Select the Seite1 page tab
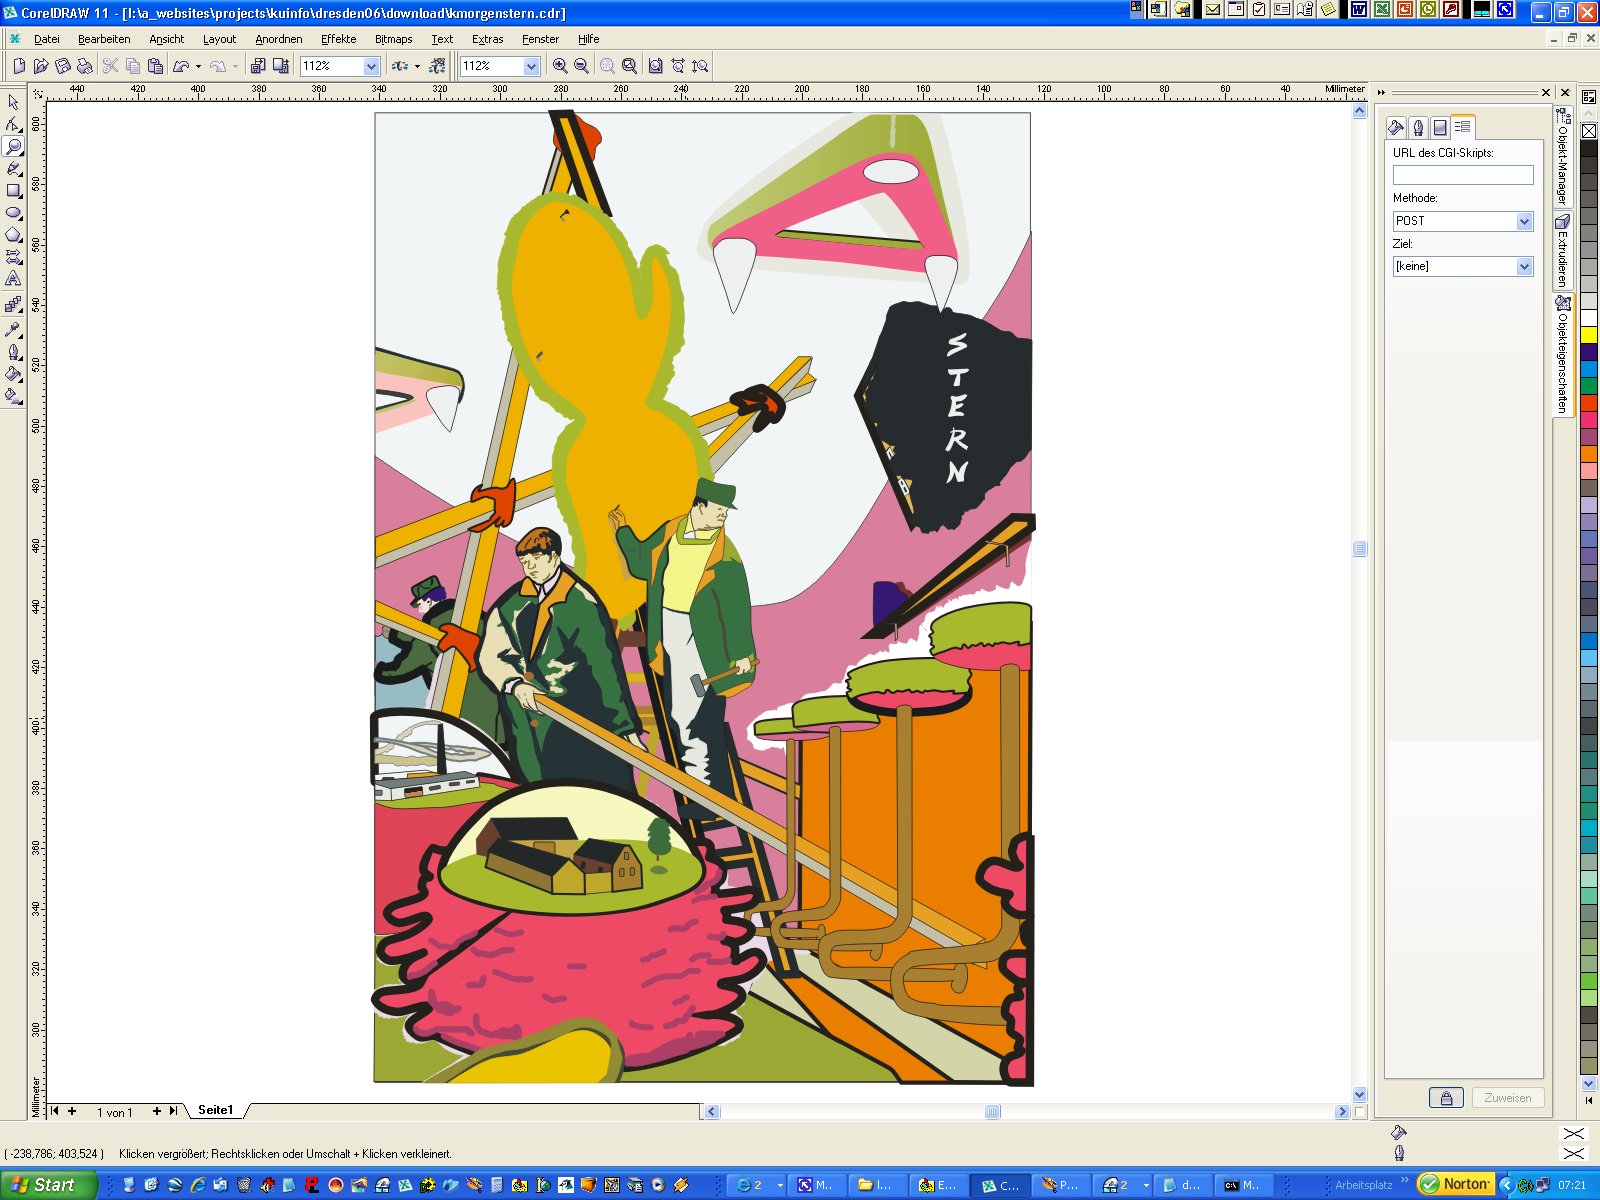The width and height of the screenshot is (1600, 1200). pyautogui.click(x=215, y=1110)
